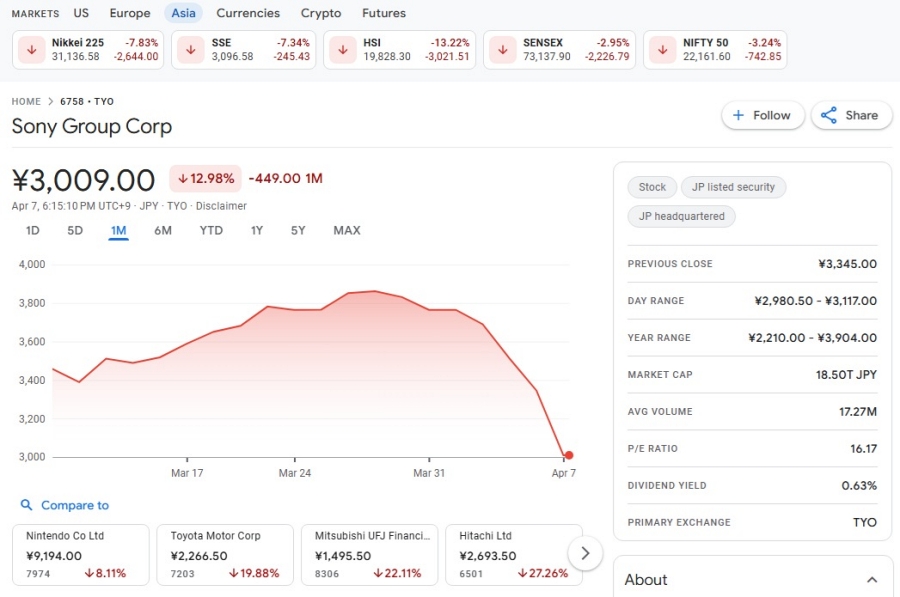The height and width of the screenshot is (597, 900).
Task: Switch chart to MAX range
Action: 347,230
